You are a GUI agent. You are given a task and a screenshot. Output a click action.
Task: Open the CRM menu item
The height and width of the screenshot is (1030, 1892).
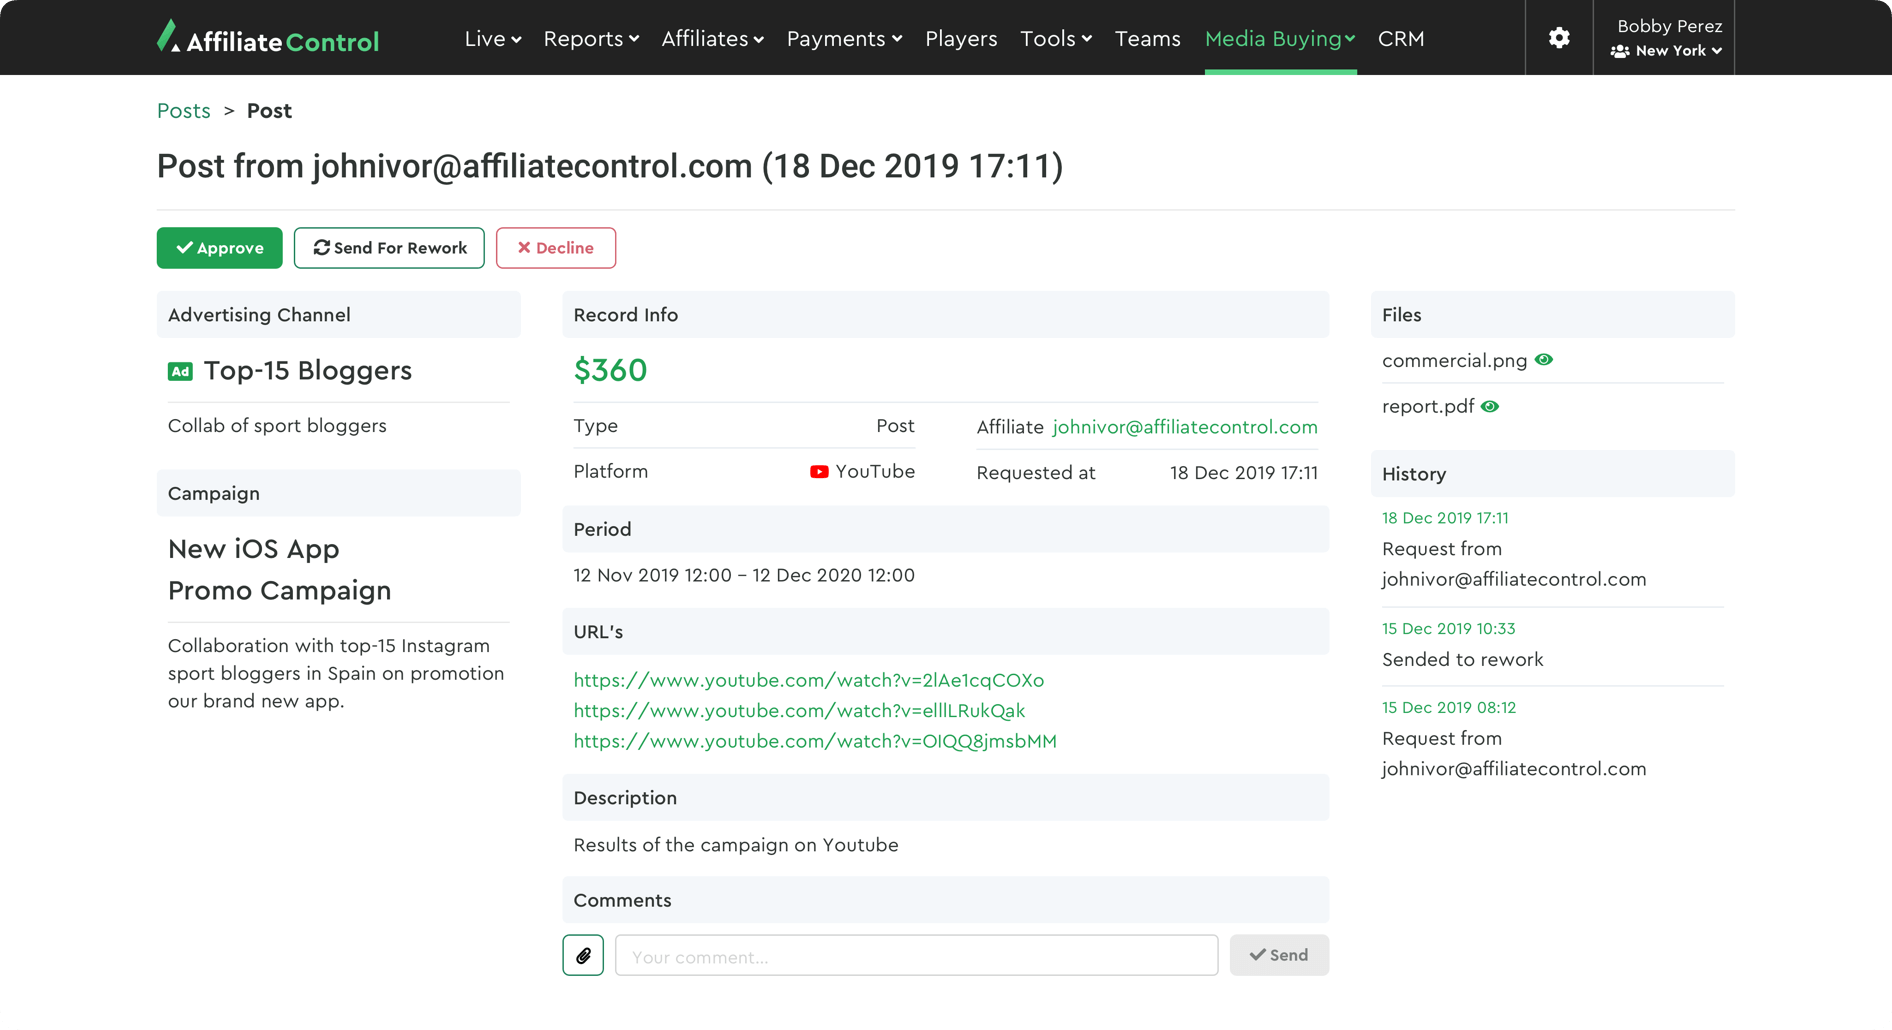pyautogui.click(x=1400, y=39)
